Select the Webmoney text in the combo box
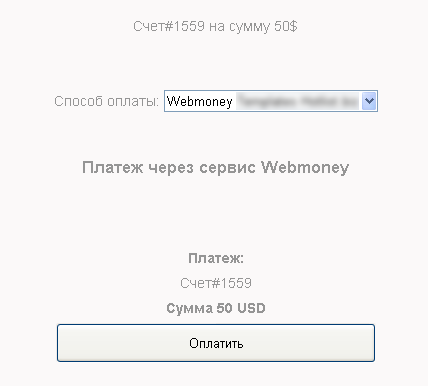 click(x=200, y=101)
